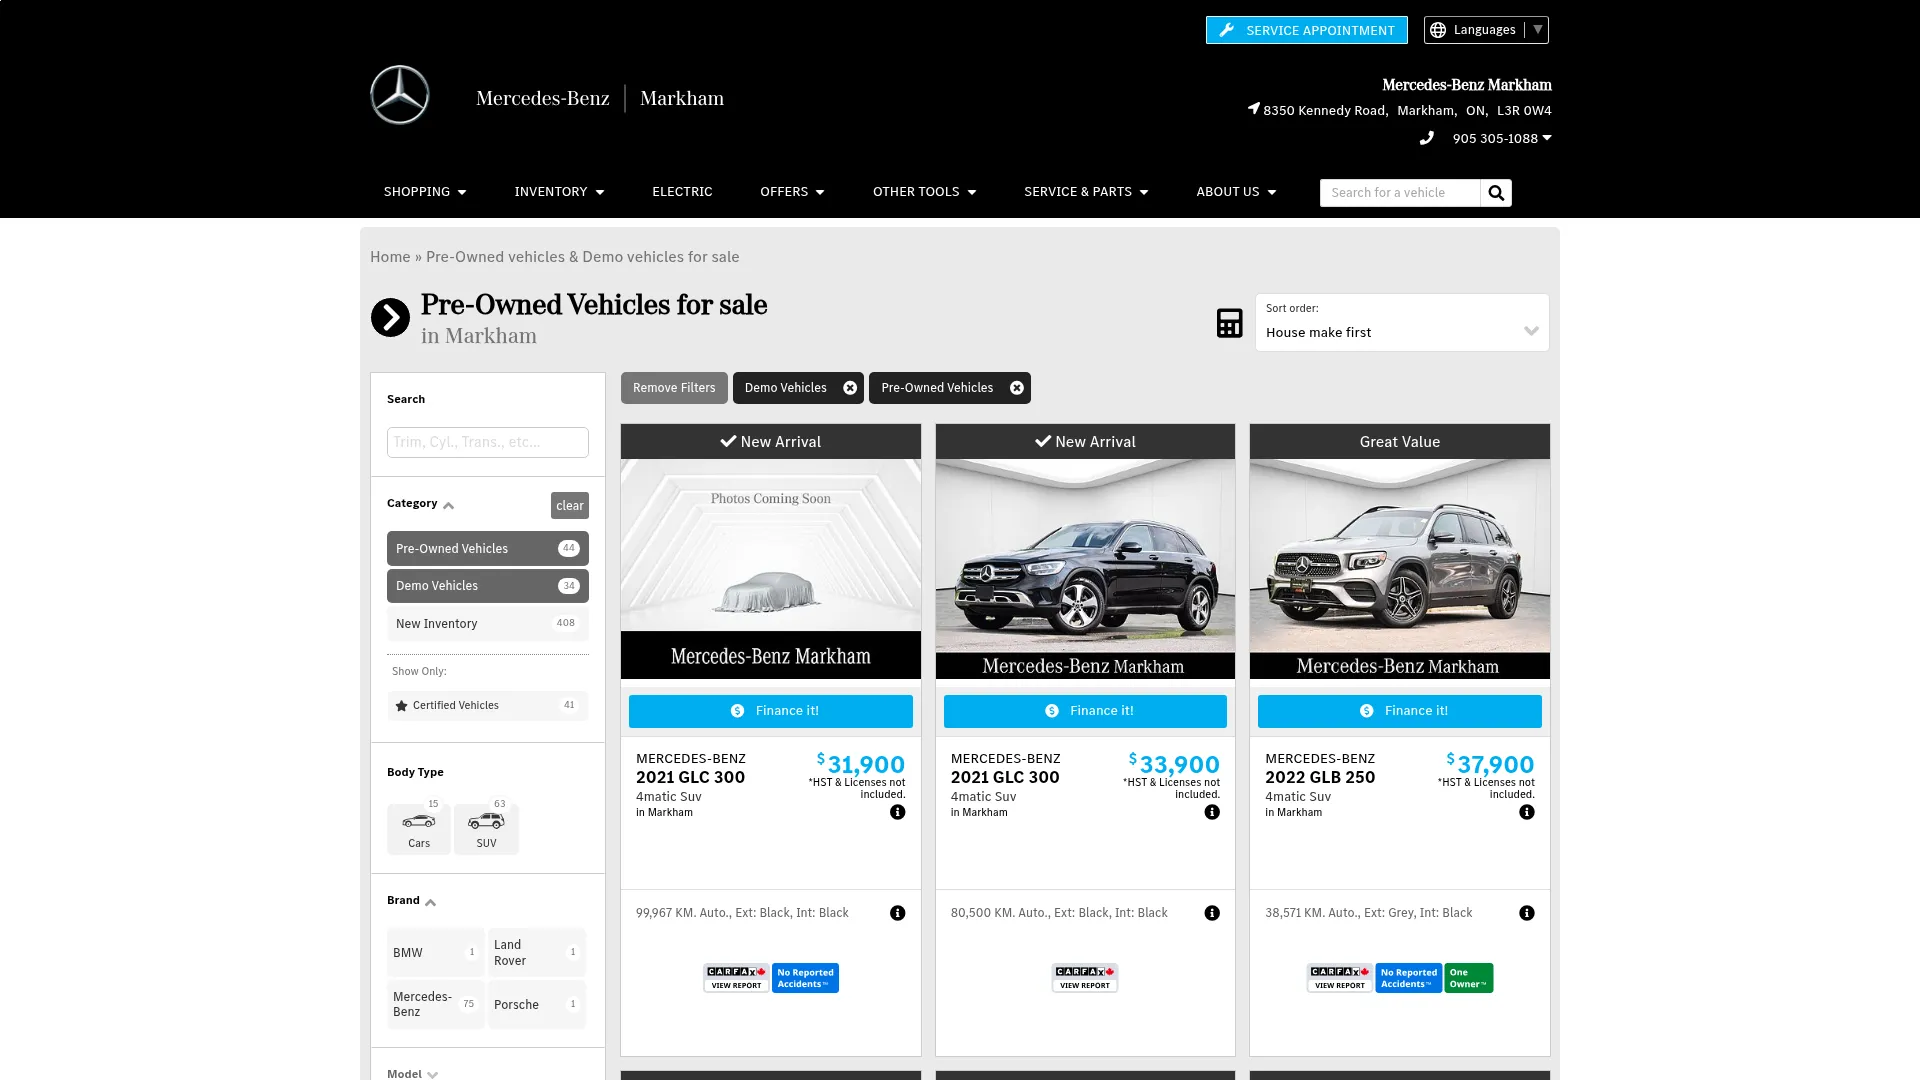Click No Reported Accidents badge on GLB 250

pyautogui.click(x=1409, y=978)
